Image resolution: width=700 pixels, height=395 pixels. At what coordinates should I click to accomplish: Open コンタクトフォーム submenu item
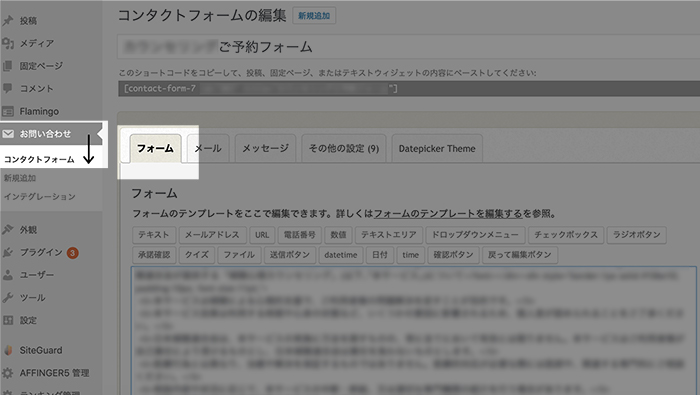click(39, 159)
